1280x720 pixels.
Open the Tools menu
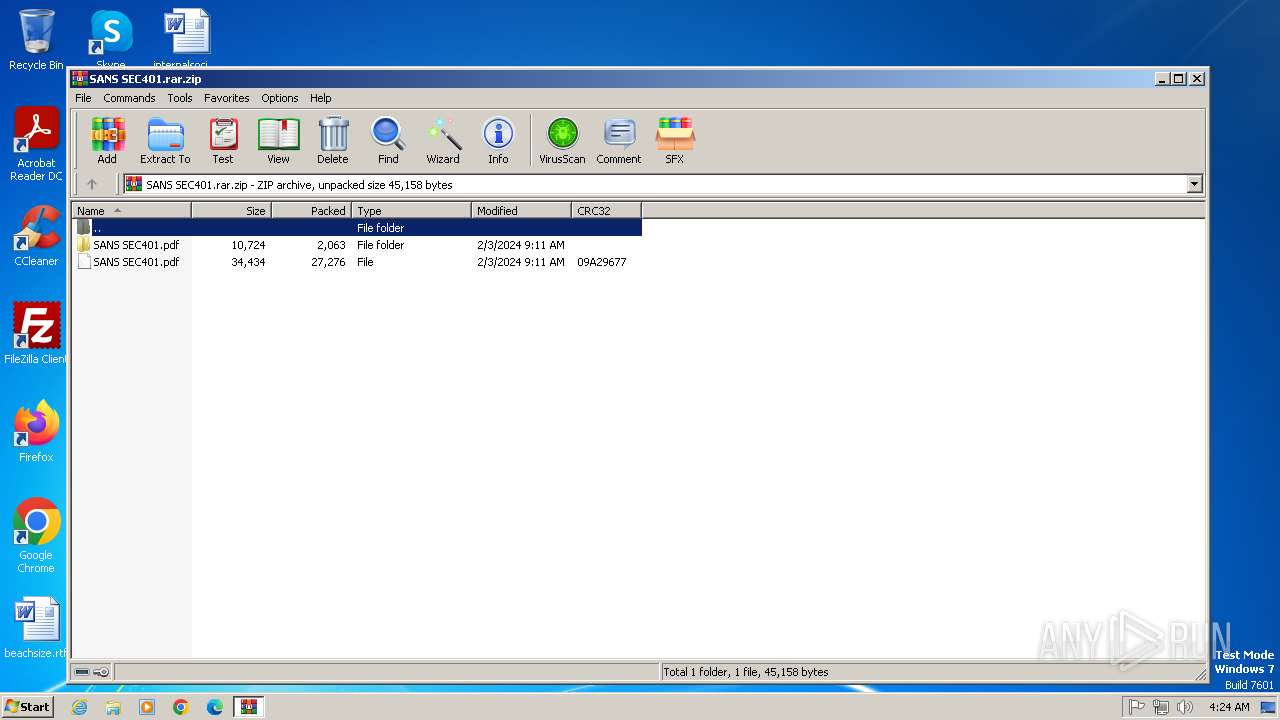(x=180, y=98)
